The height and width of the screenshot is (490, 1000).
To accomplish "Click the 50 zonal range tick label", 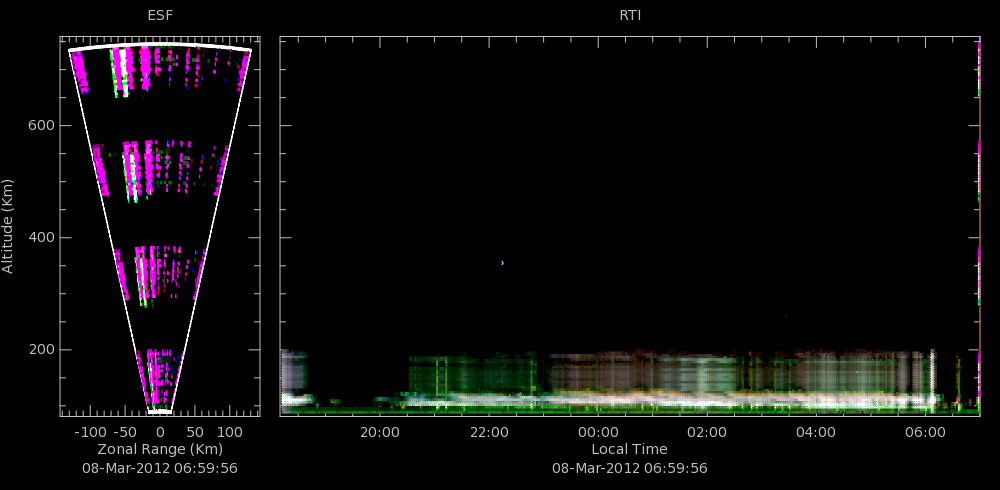I will tap(195, 431).
